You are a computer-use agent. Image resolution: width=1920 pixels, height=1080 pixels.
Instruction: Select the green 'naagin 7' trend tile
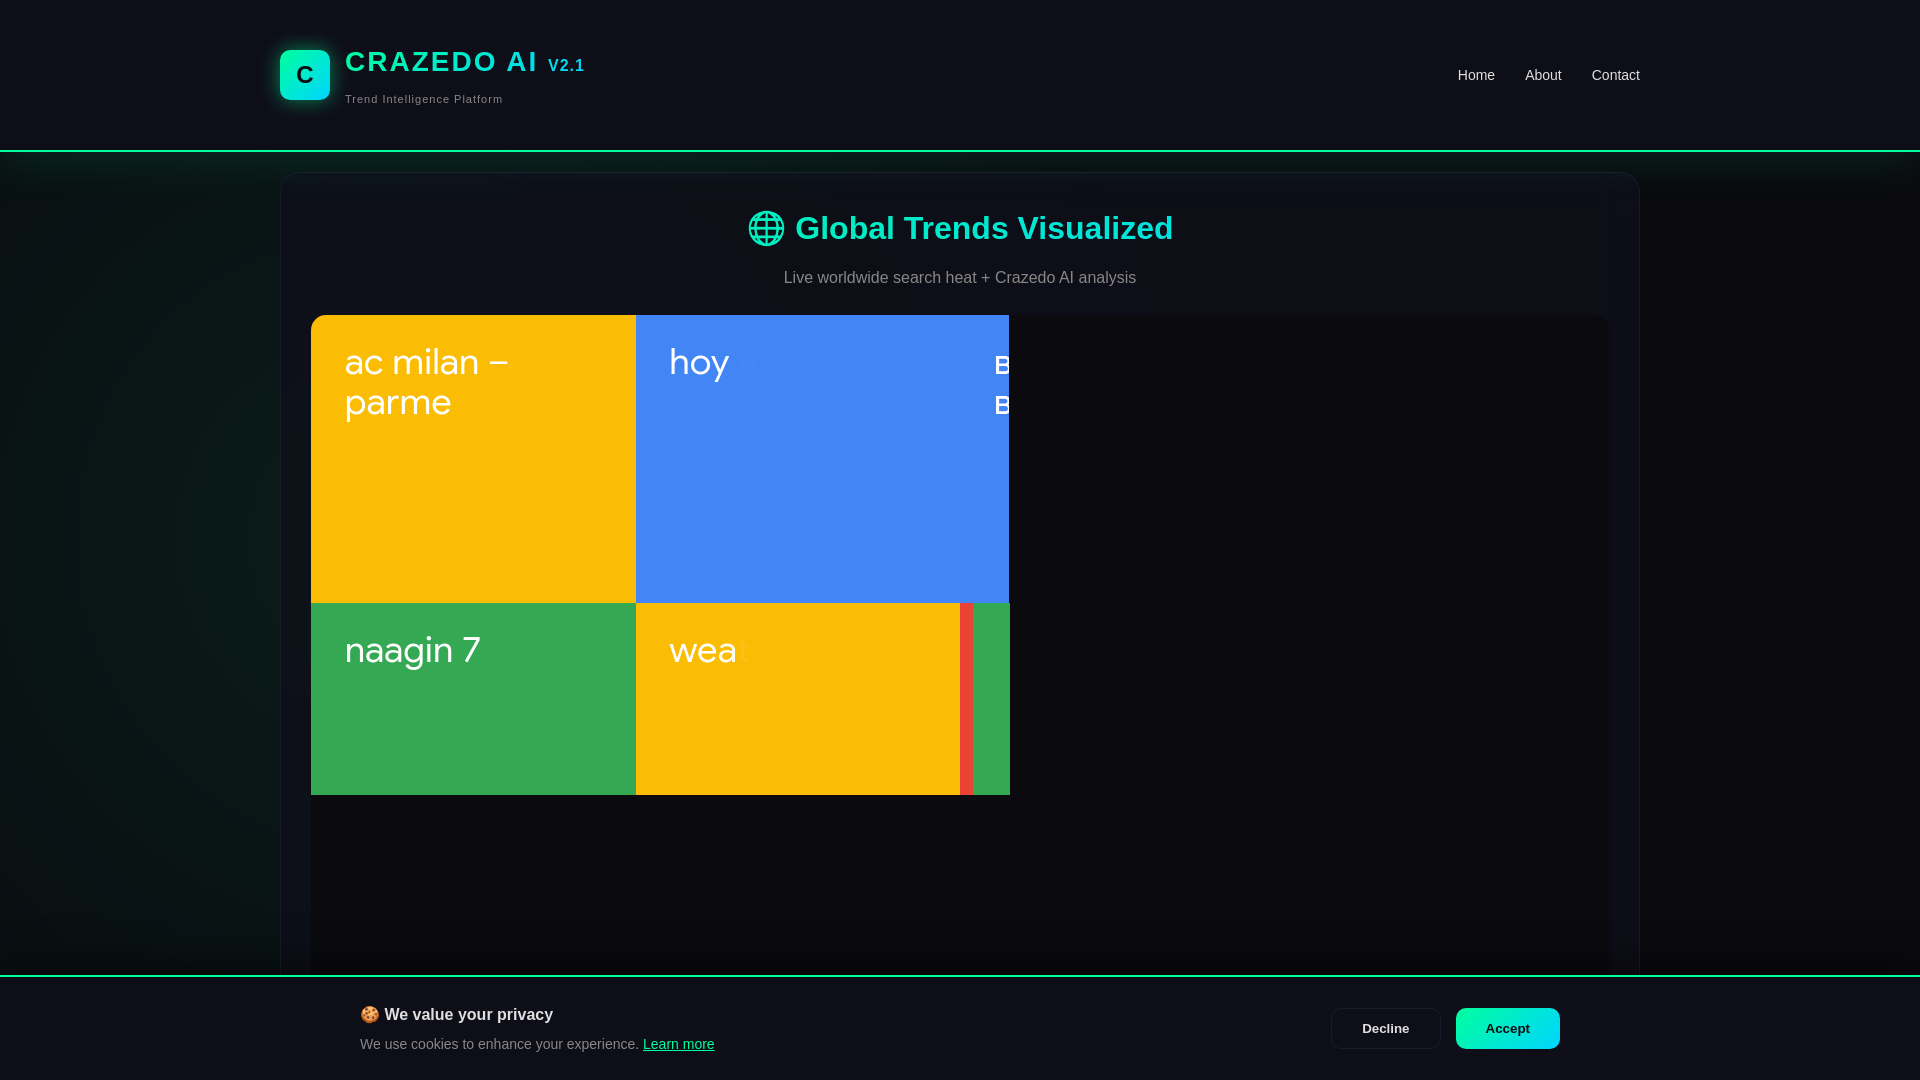pos(473,699)
